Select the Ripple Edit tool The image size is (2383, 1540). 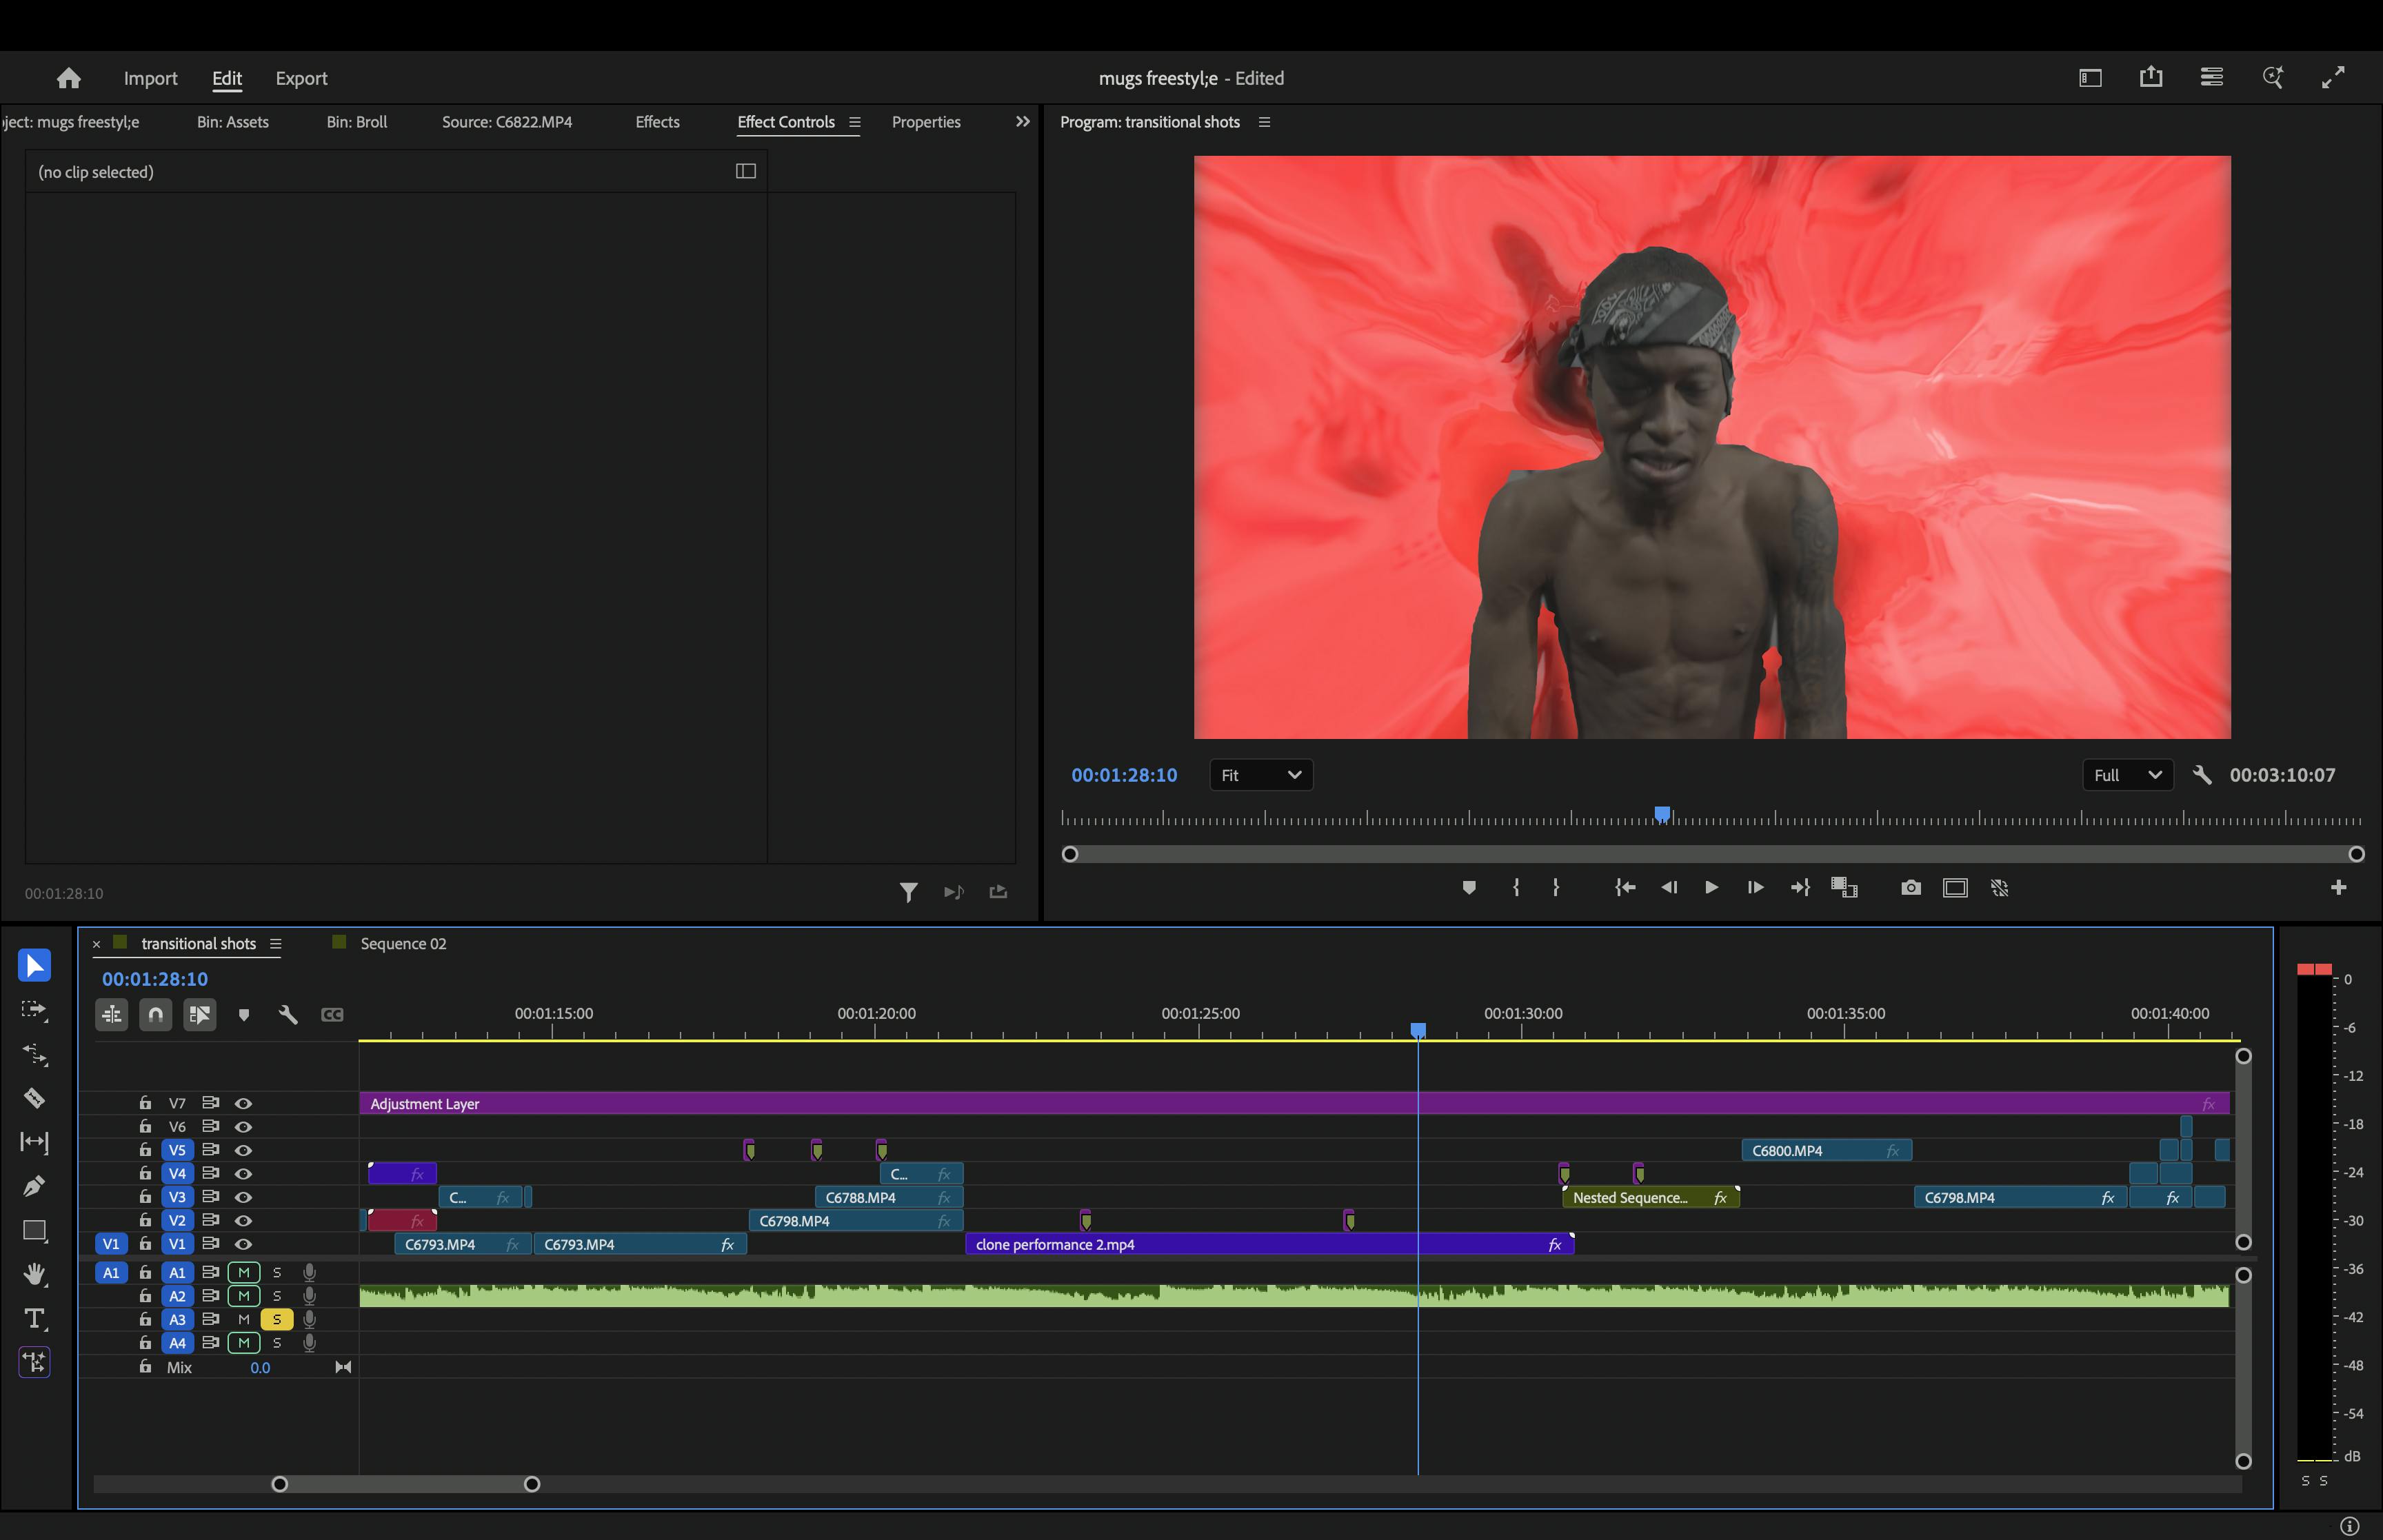click(x=34, y=1054)
